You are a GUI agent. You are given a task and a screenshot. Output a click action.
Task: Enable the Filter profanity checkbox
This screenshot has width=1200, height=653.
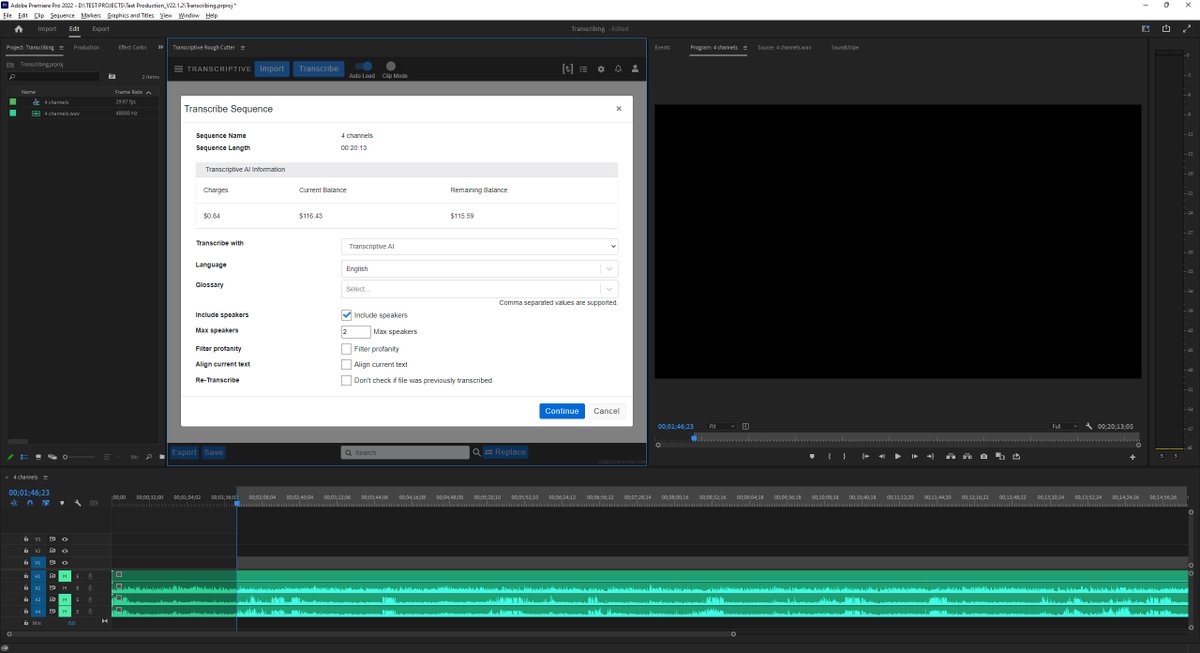(x=347, y=349)
